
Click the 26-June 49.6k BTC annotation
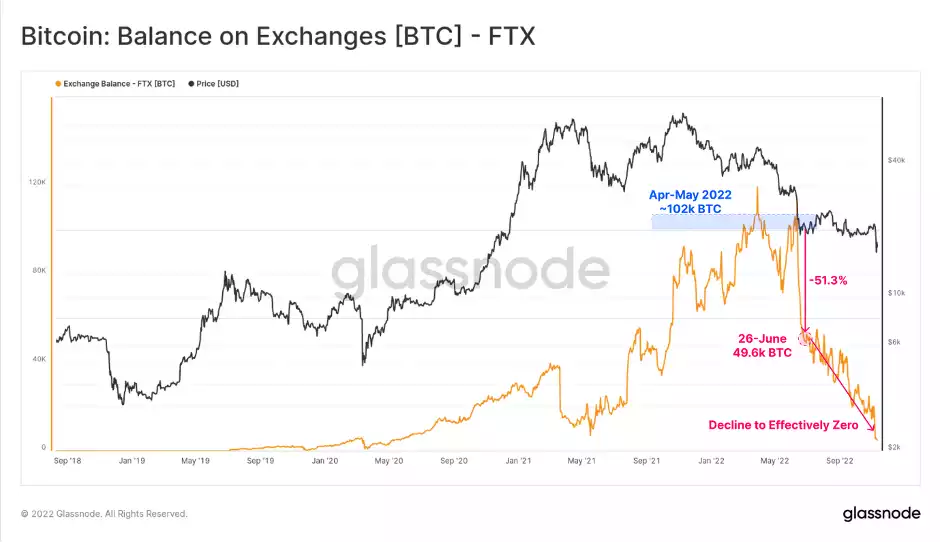[x=762, y=346]
